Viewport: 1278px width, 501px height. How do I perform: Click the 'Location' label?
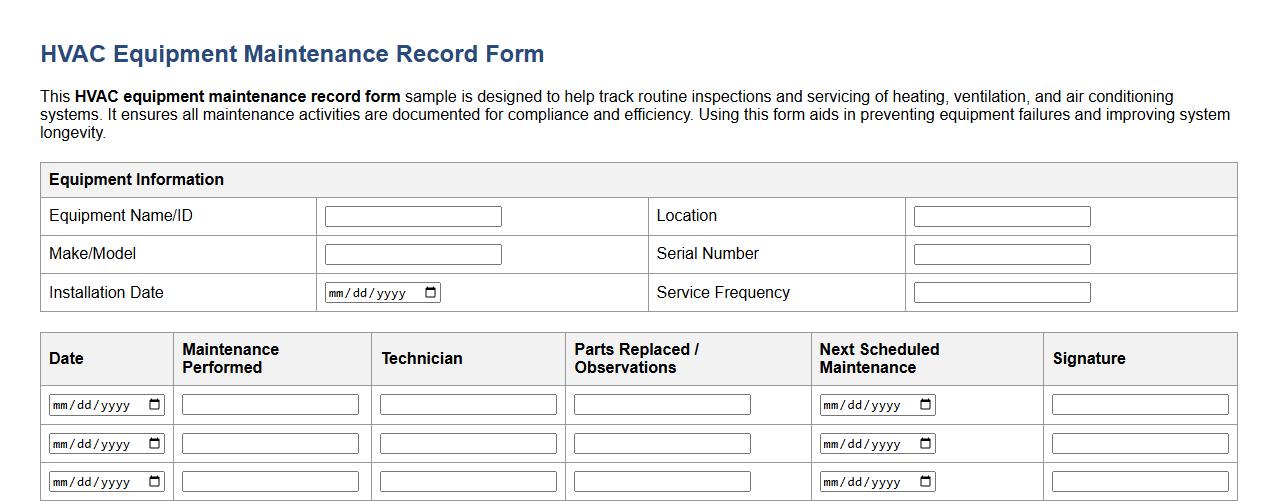(x=687, y=216)
